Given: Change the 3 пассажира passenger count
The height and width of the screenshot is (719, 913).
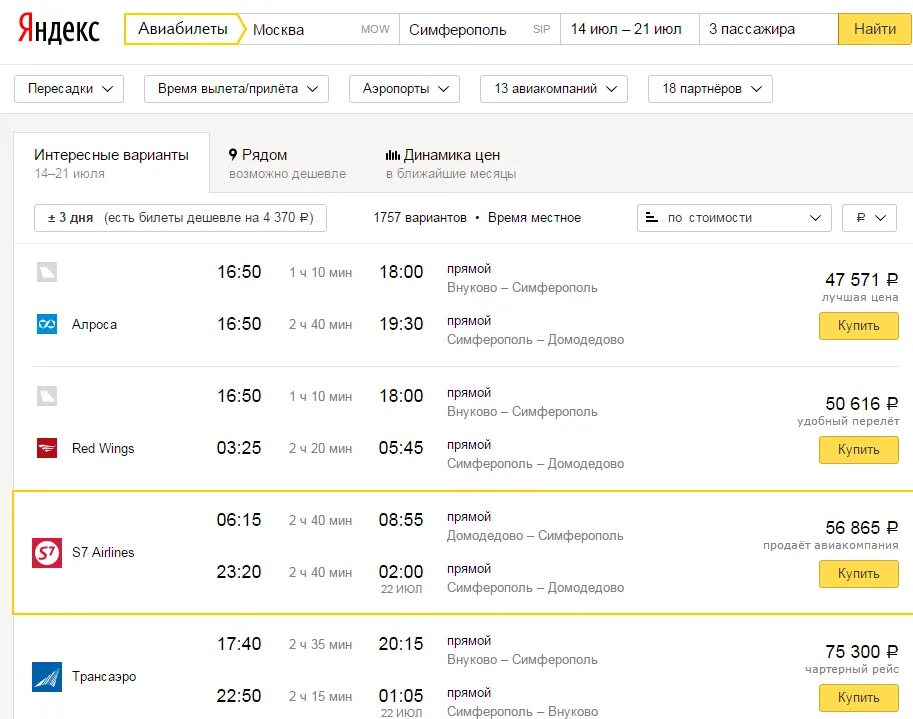Looking at the screenshot, I should click(x=769, y=29).
